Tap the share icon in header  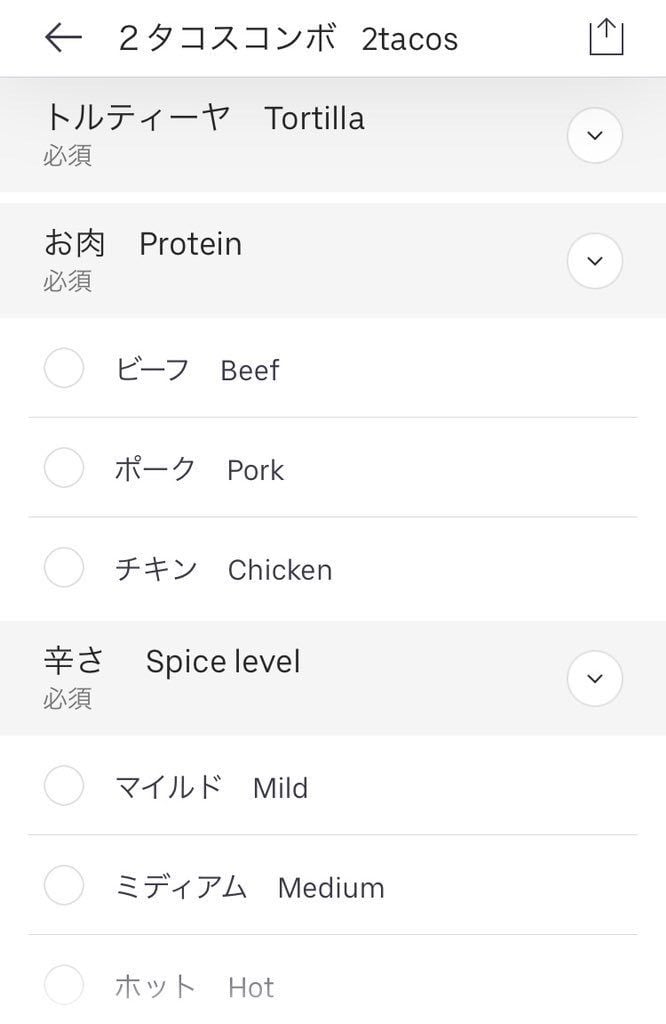pyautogui.click(x=605, y=38)
